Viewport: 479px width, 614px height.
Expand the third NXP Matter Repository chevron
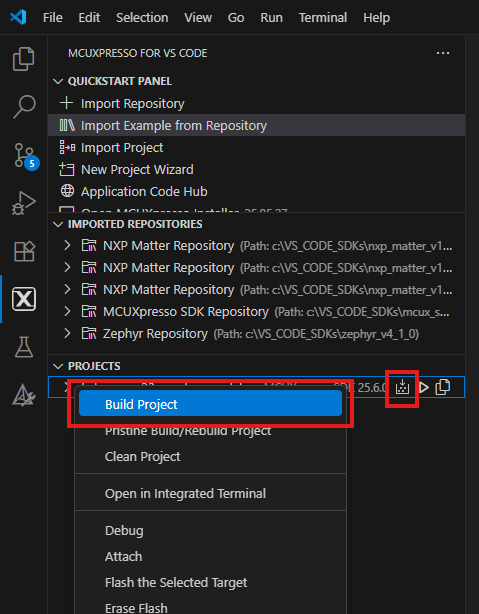point(67,289)
